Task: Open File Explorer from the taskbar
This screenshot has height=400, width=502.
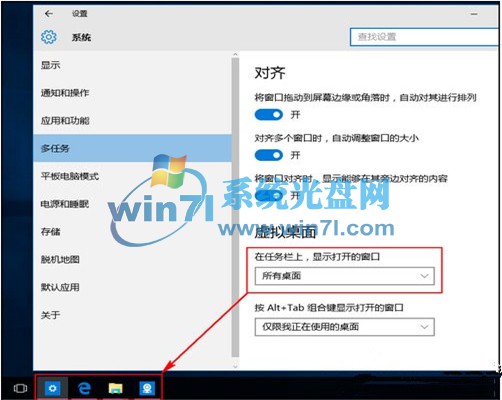Action: point(115,388)
